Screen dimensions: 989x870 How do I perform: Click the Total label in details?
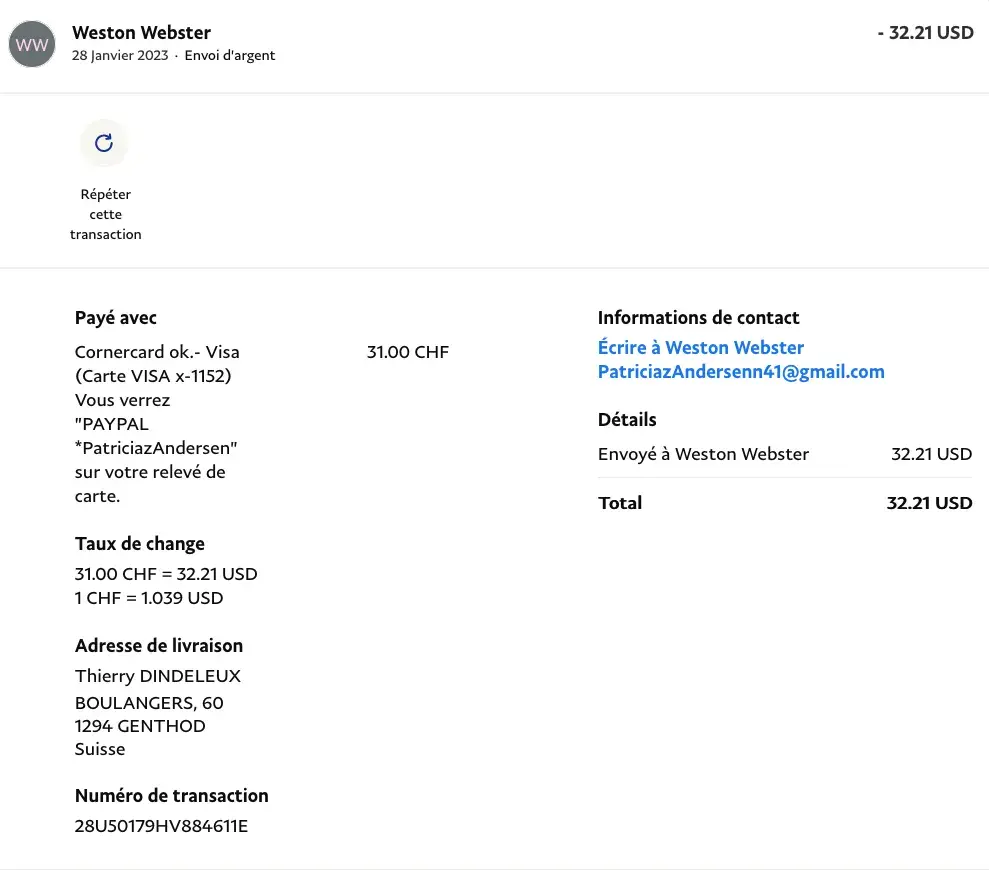pos(620,503)
